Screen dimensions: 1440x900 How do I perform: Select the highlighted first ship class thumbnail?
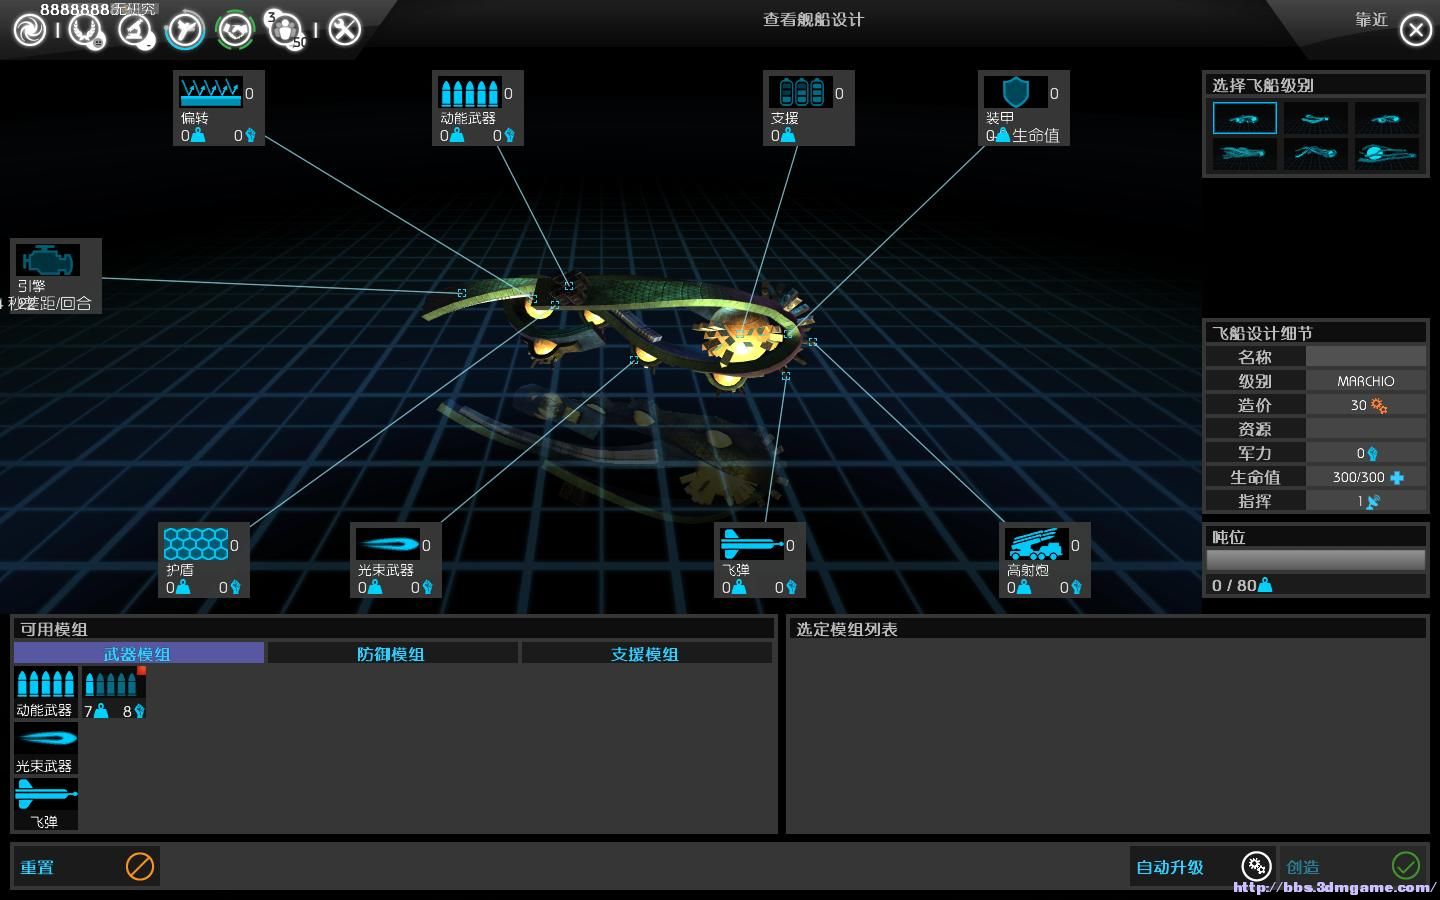click(1244, 118)
